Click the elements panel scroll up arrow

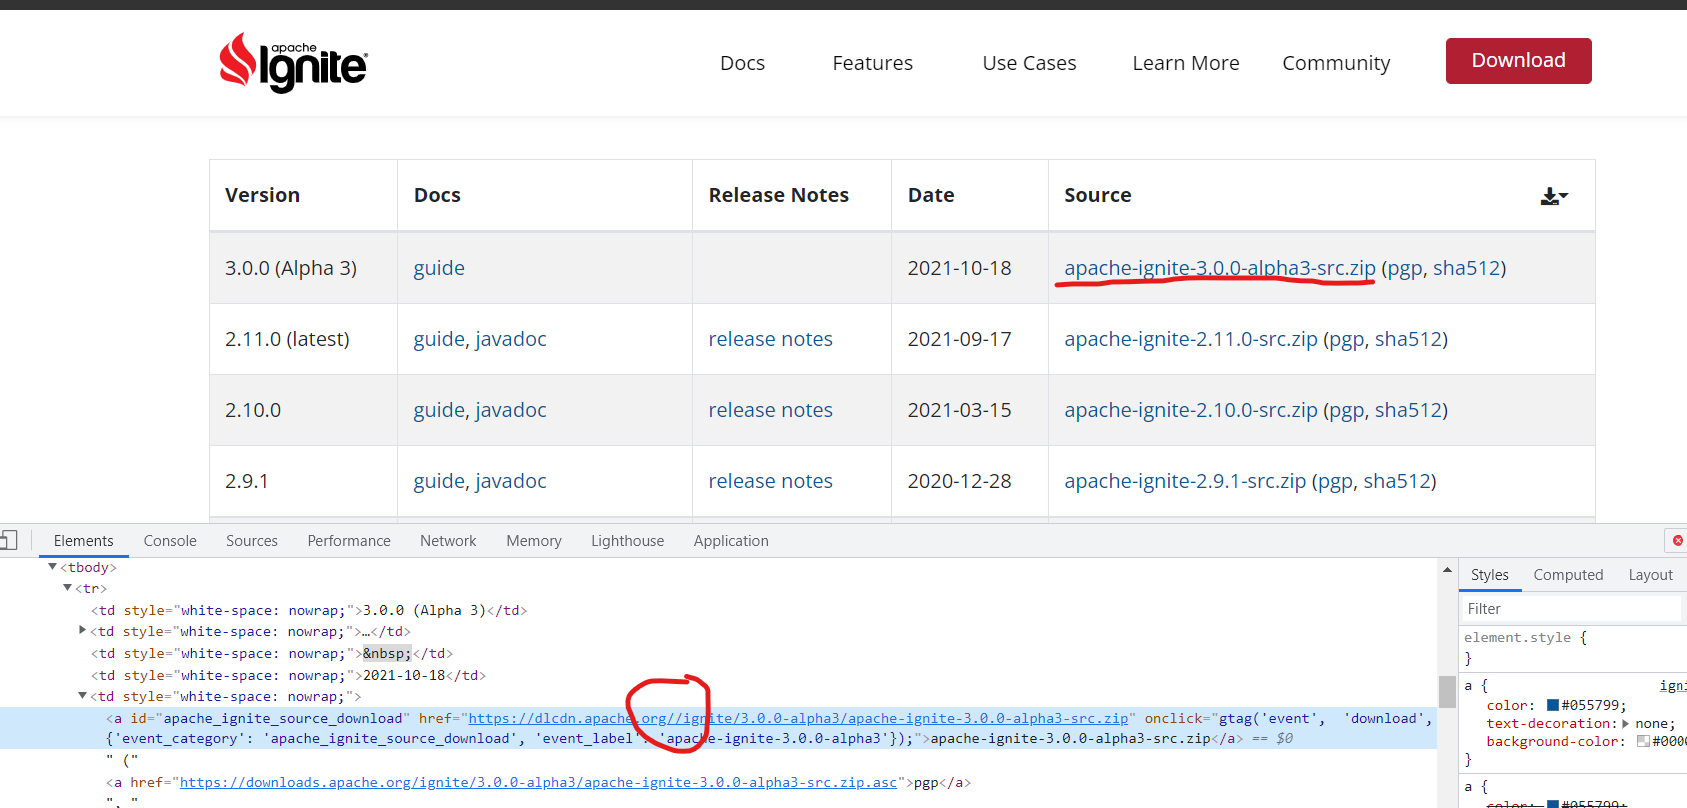click(x=1447, y=569)
